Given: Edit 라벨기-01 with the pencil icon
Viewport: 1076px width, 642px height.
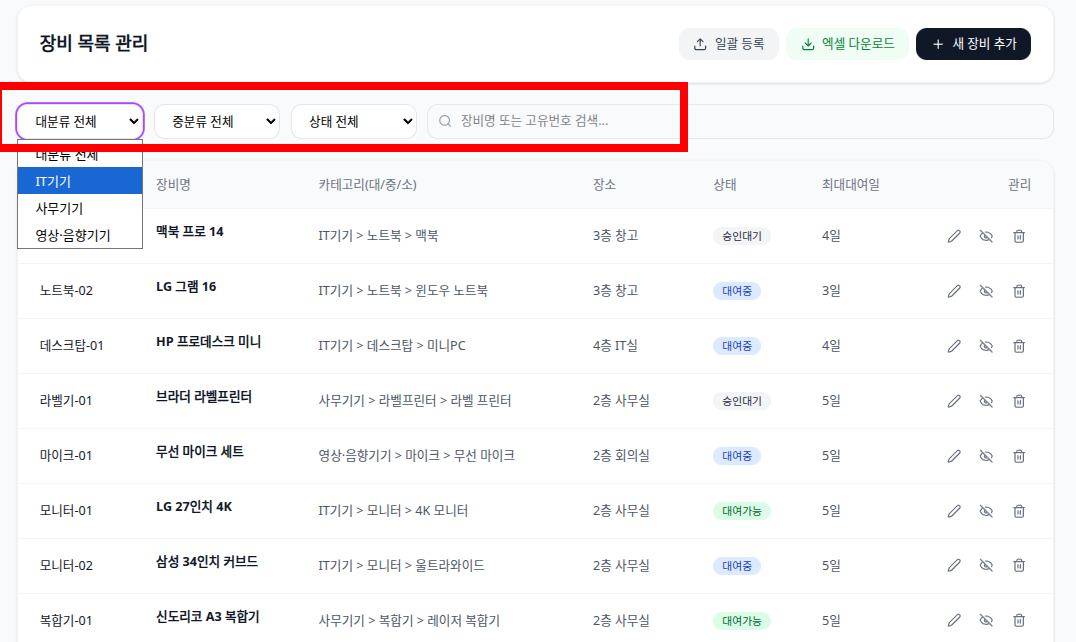Looking at the screenshot, I should pos(954,401).
